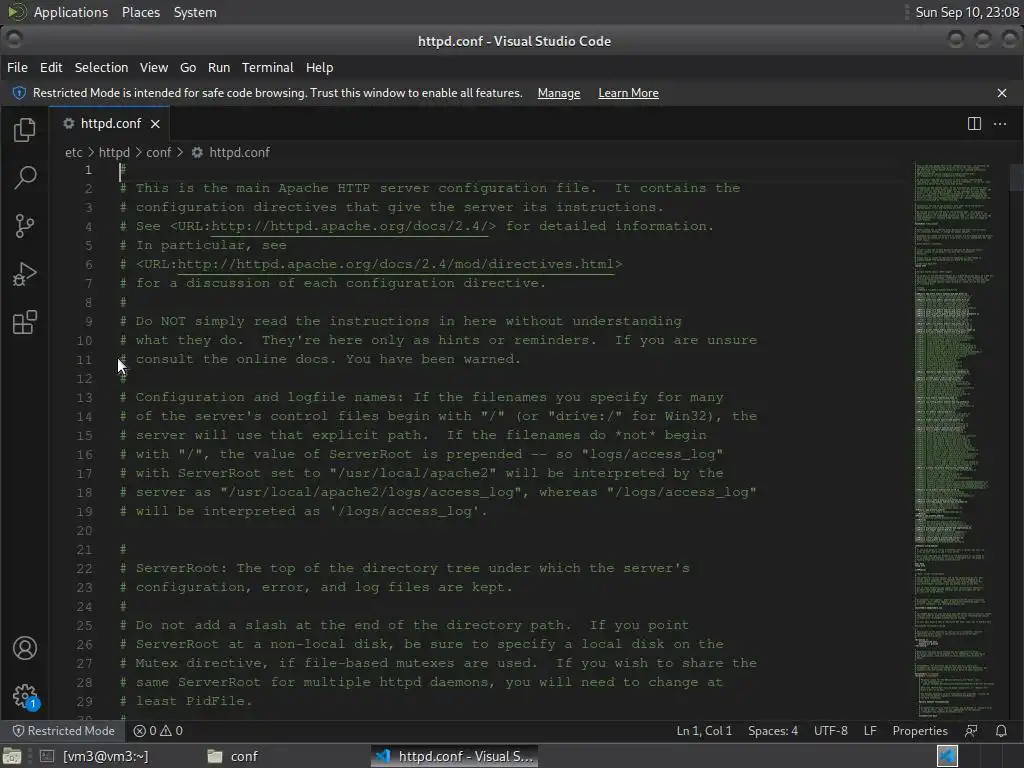Open the directives.html URL on line 6
This screenshot has height=768, width=1024.
[396, 264]
